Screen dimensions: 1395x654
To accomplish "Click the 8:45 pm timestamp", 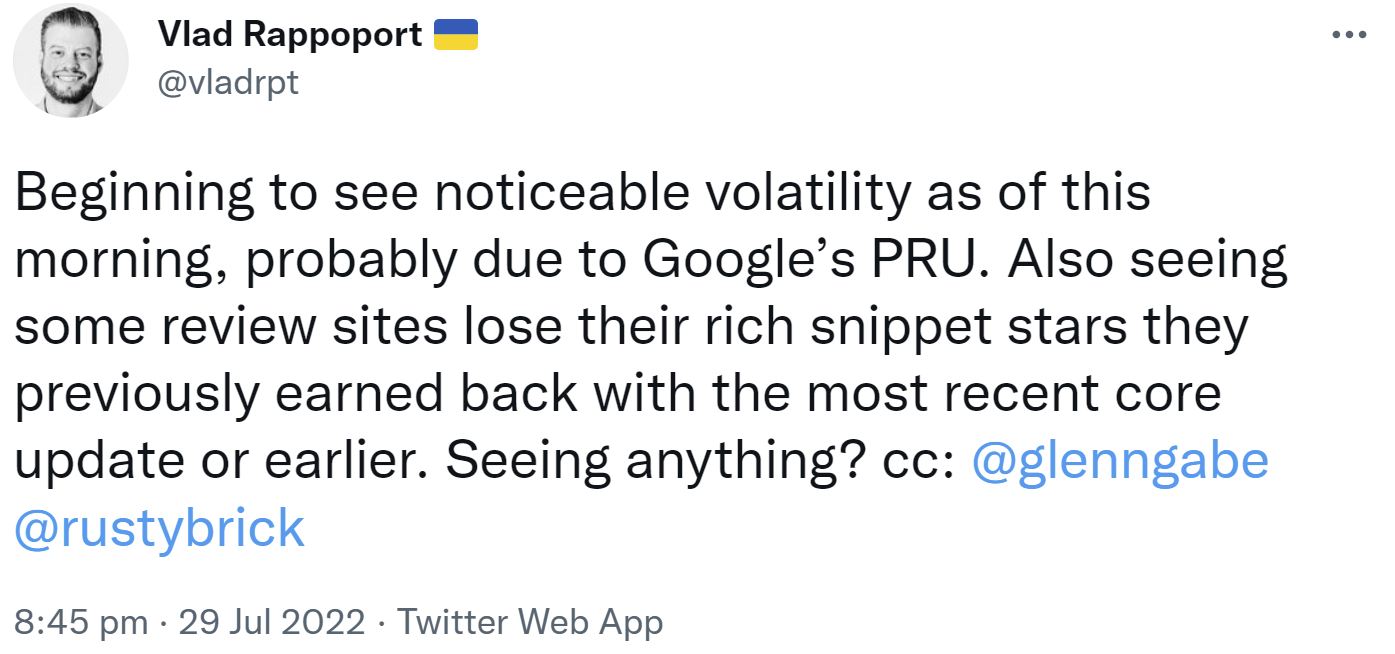I will [x=78, y=621].
